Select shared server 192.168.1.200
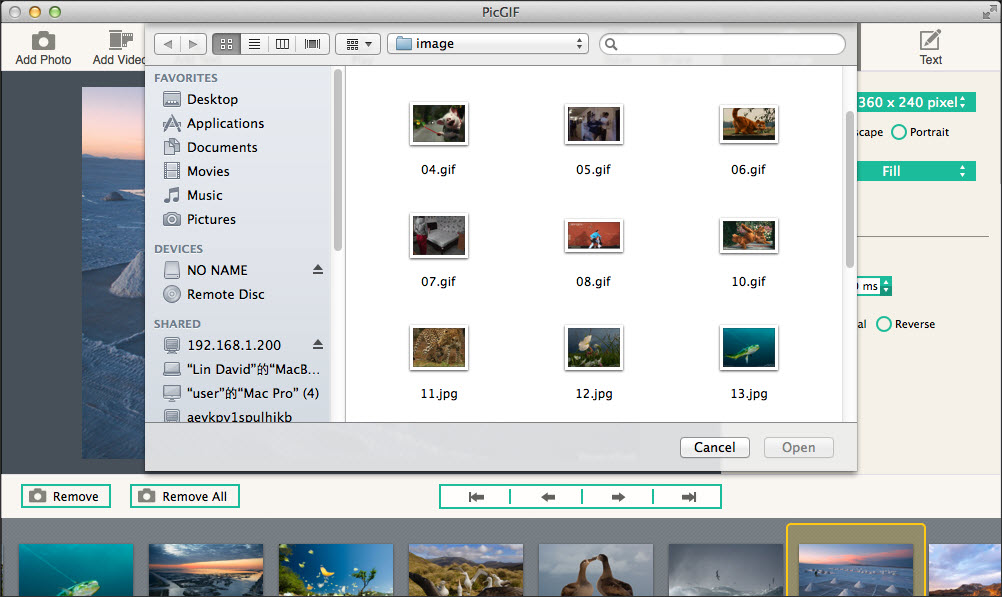 click(233, 345)
